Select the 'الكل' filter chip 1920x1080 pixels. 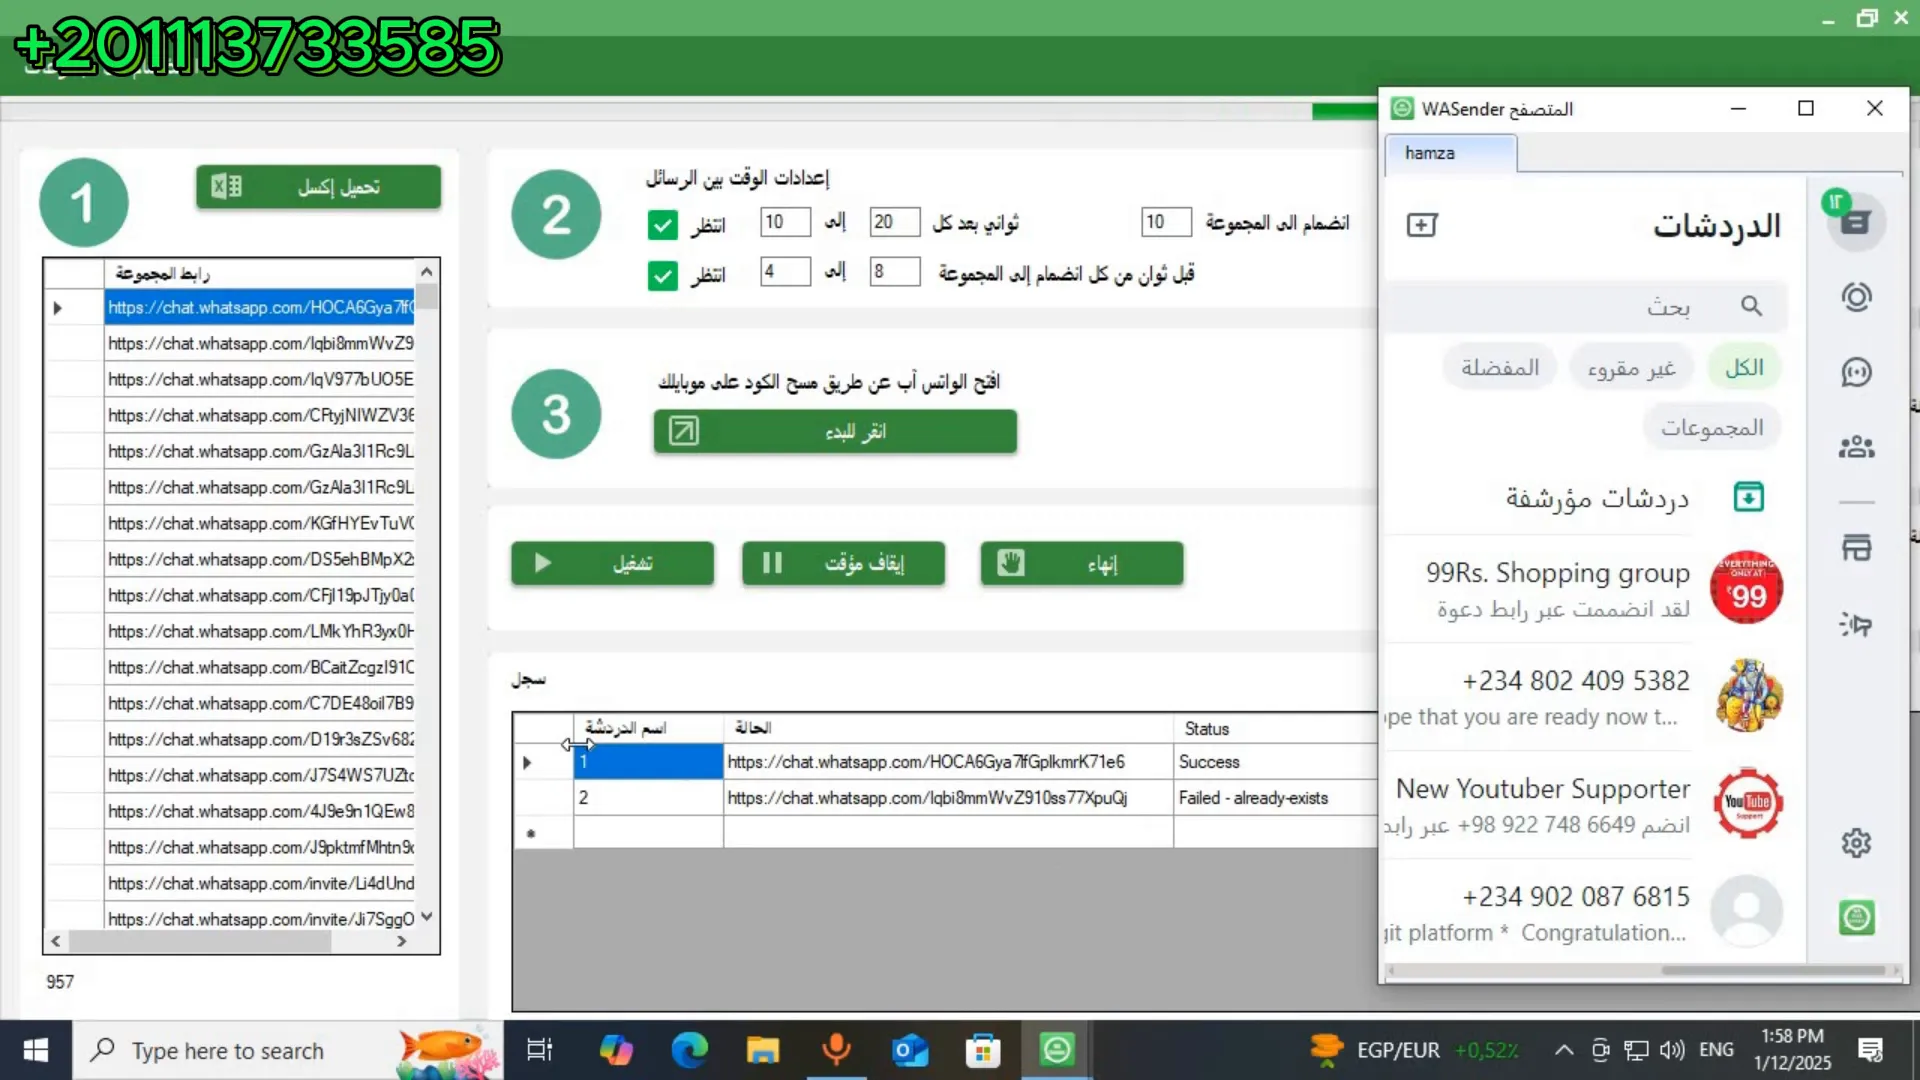coord(1744,367)
